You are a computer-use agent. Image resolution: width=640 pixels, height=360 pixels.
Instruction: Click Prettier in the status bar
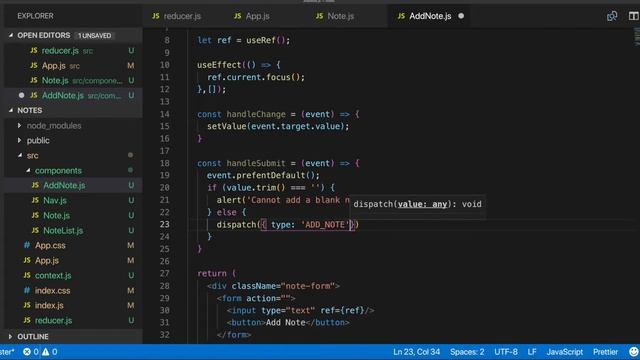[605, 352]
